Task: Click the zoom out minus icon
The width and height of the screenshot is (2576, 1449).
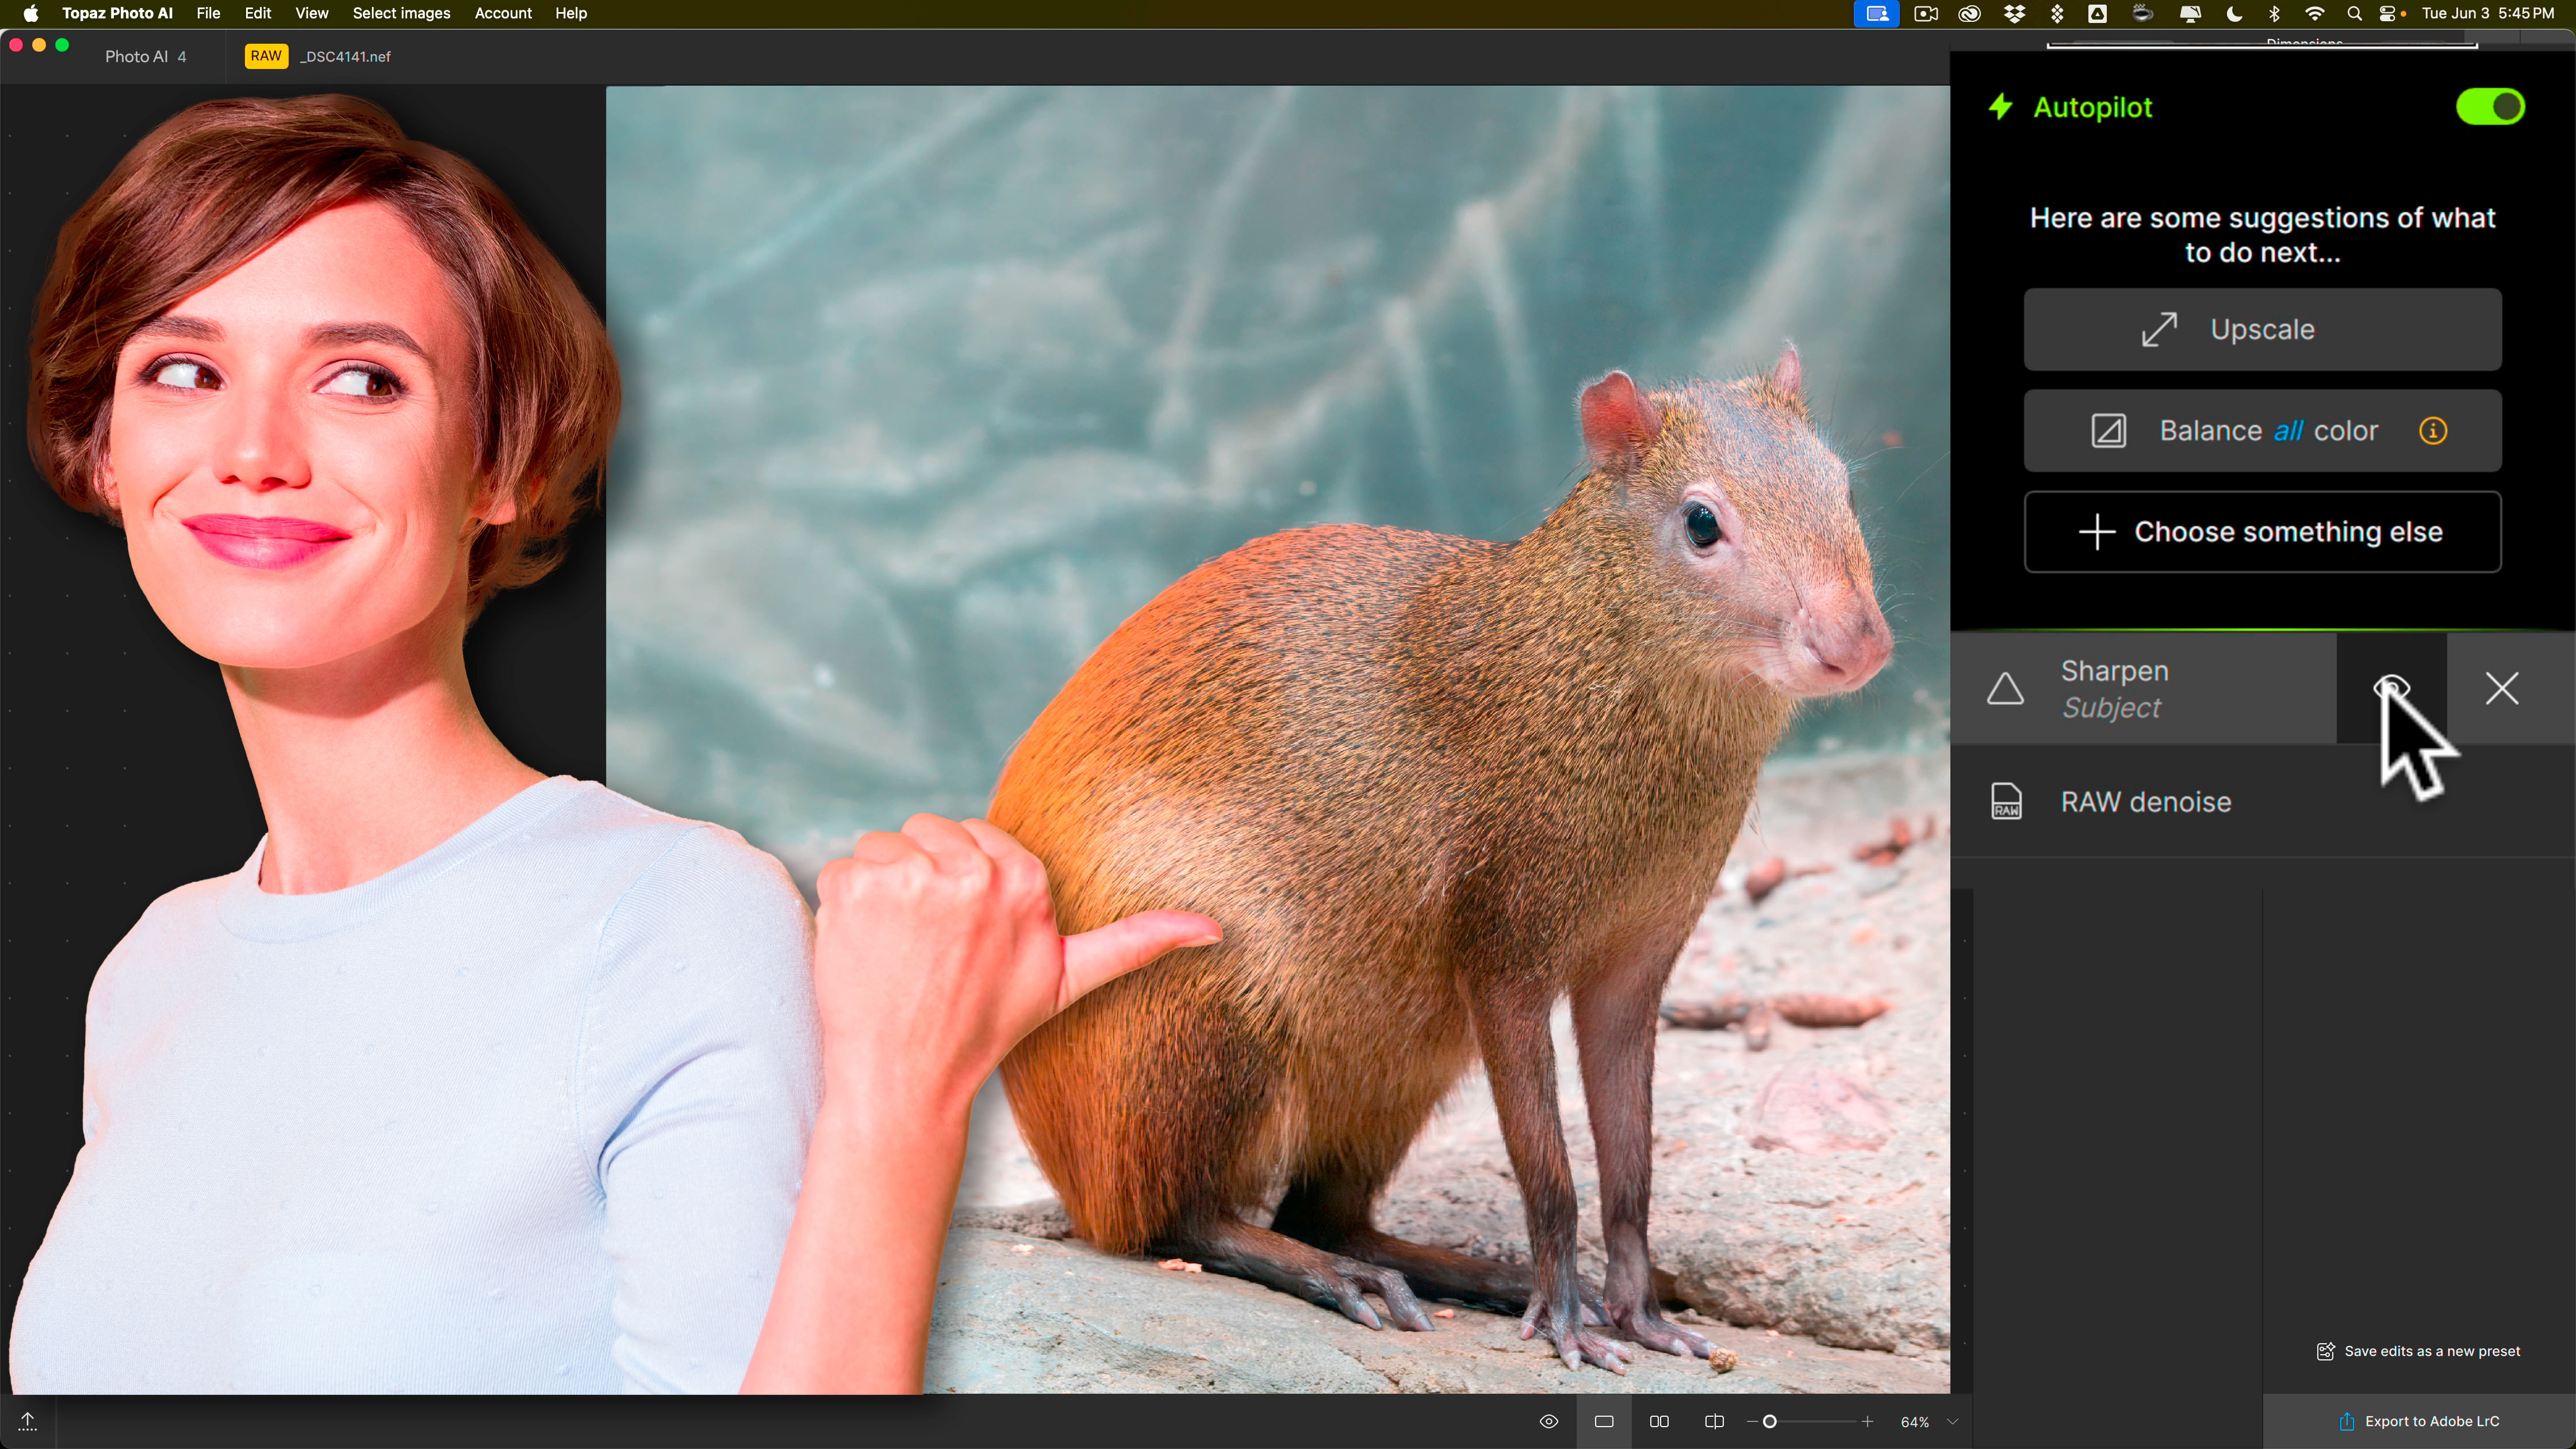Action: point(1752,1421)
